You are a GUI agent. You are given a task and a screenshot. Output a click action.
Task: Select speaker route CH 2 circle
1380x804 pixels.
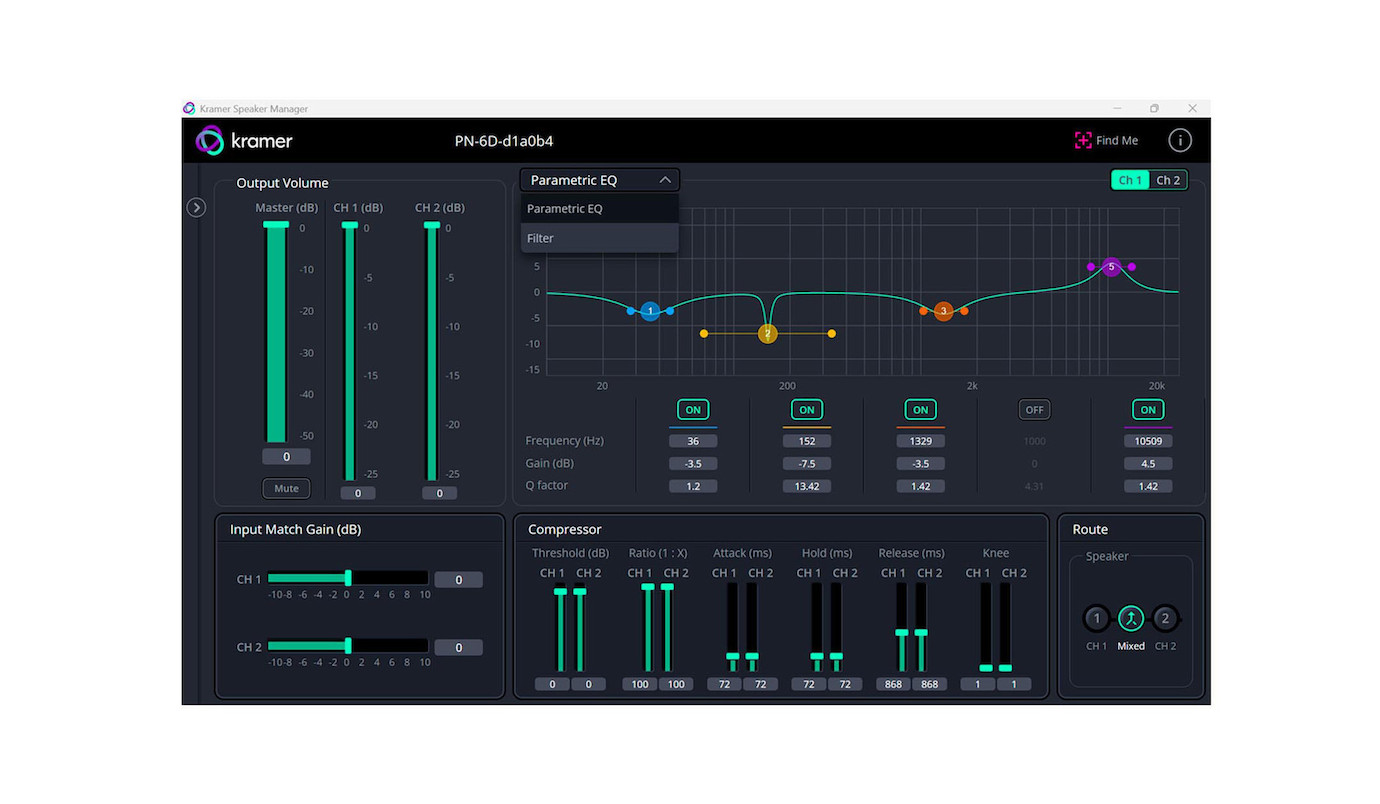(x=1164, y=619)
